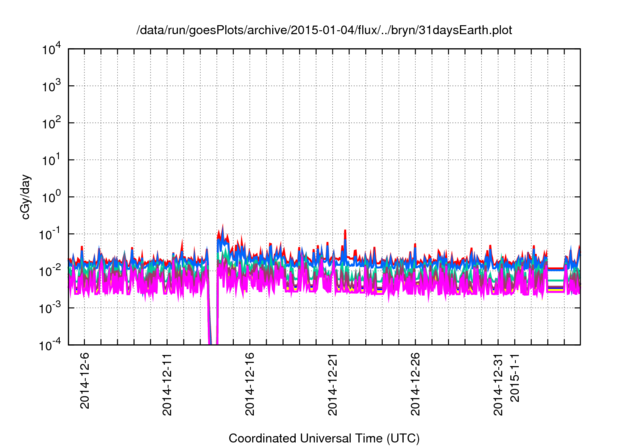This screenshot has height=448, width=640.
Task: Select the 2014-12-31 date tick label
Action: coord(499,384)
